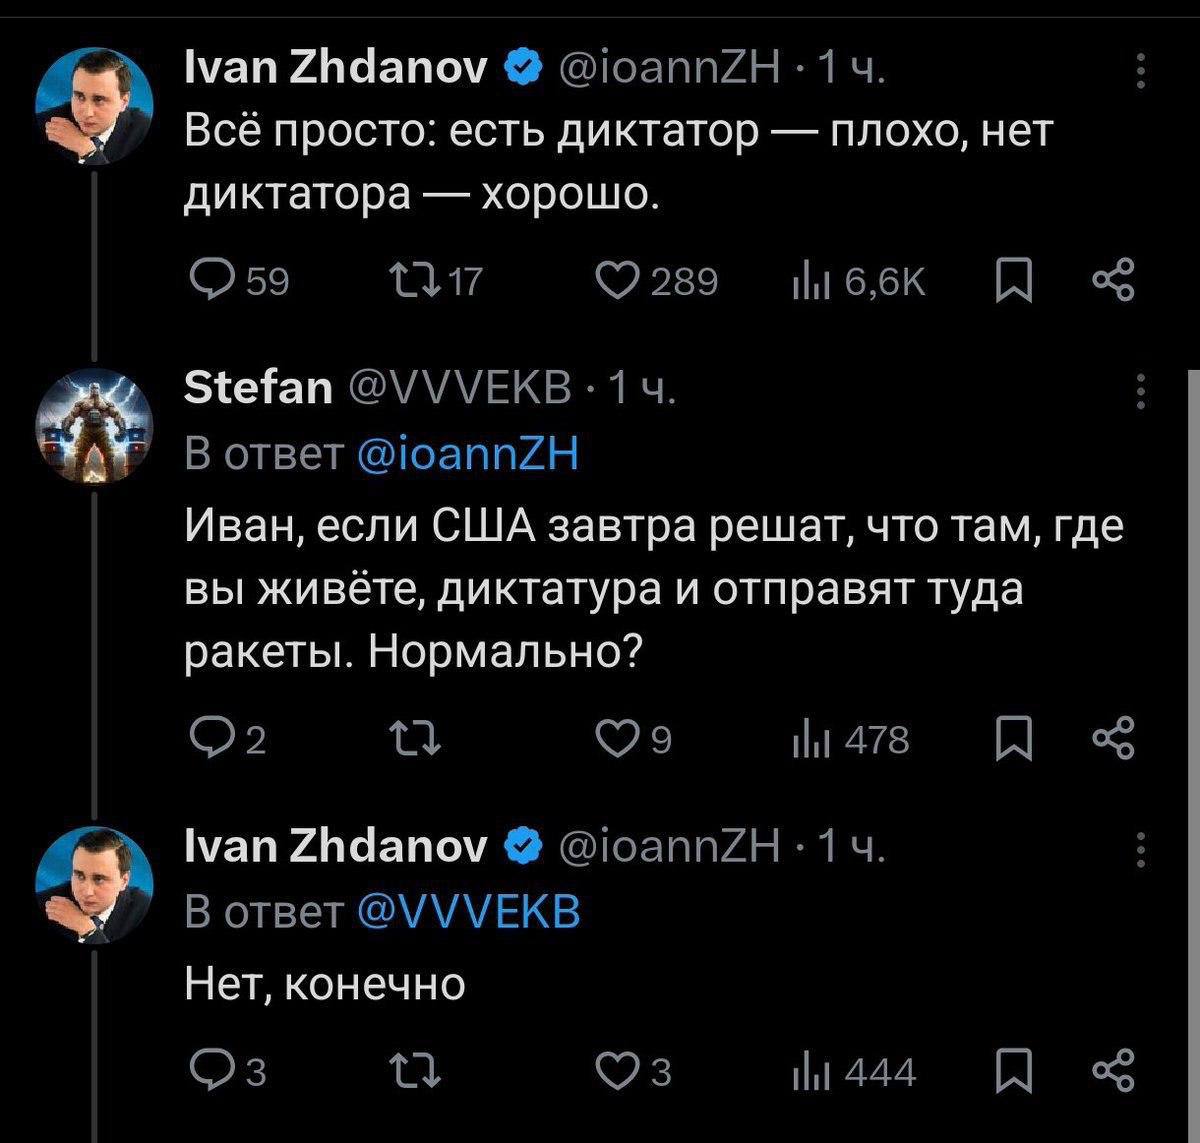Open more options menu on first tweet
The height and width of the screenshot is (1143, 1200).
1141,72
